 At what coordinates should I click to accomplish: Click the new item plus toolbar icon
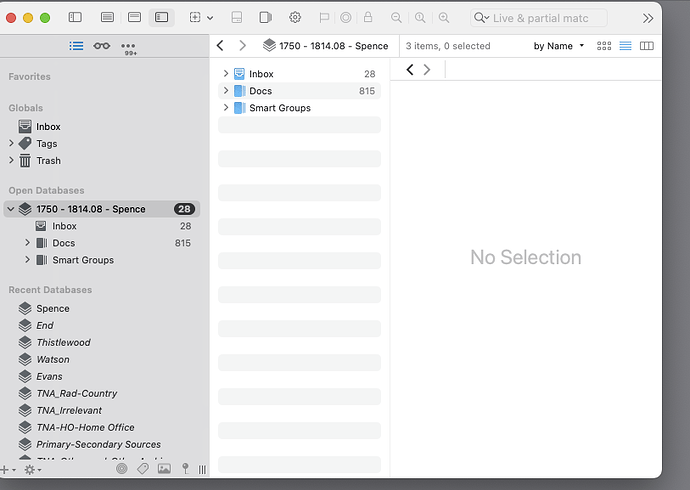[195, 18]
